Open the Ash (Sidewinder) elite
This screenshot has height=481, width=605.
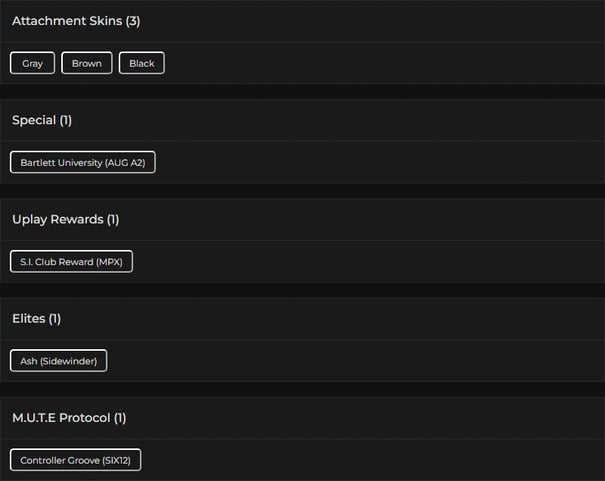tap(58, 361)
